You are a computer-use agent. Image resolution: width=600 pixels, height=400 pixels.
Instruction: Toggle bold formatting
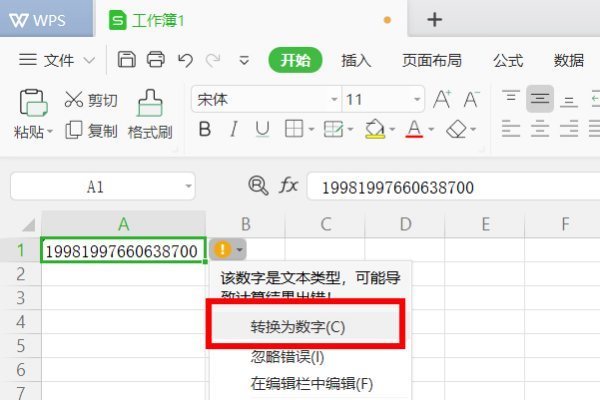click(x=205, y=129)
